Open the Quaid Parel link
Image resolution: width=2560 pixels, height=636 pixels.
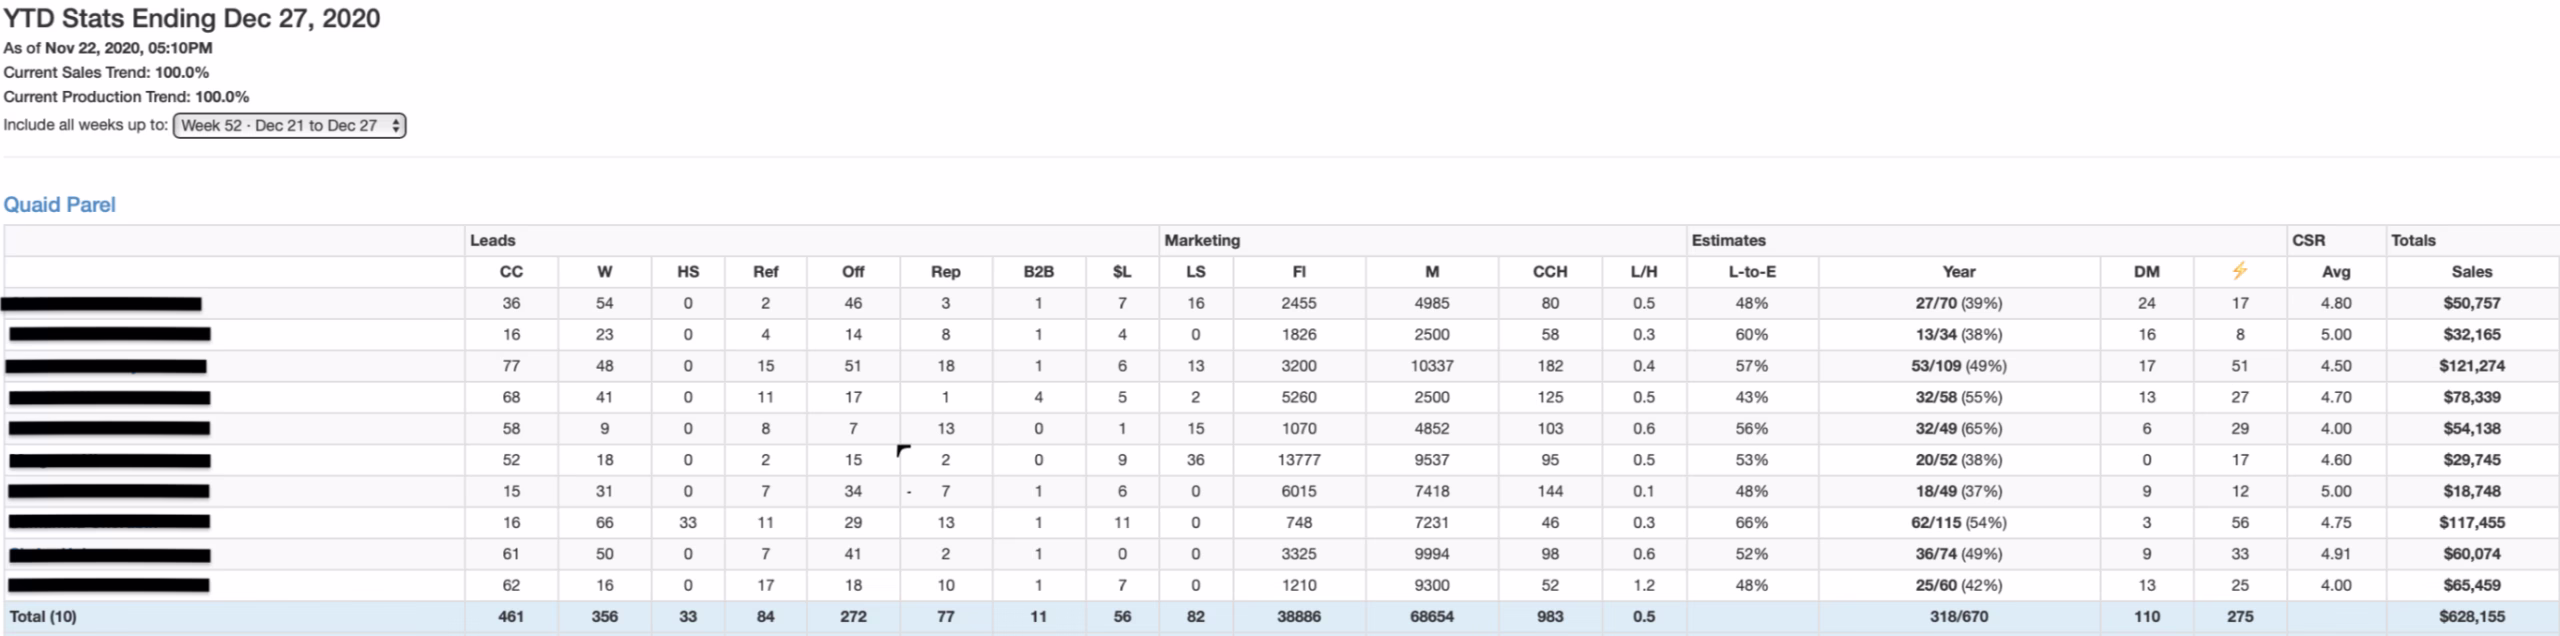(x=60, y=205)
